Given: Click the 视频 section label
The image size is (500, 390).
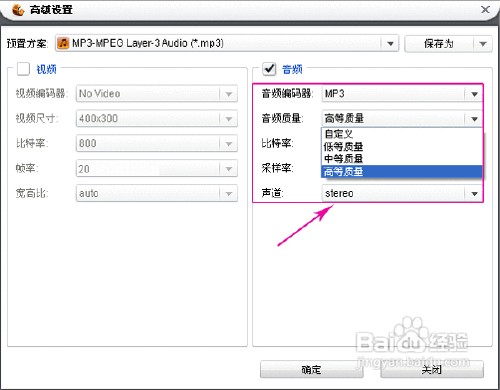Looking at the screenshot, I should coord(46,69).
